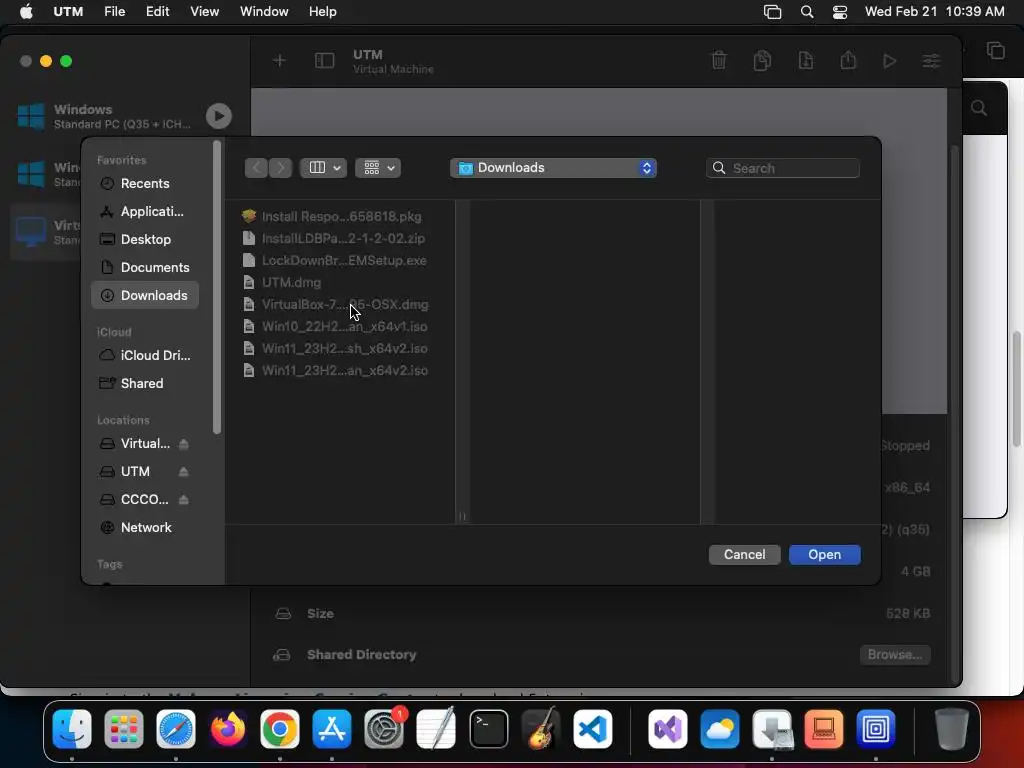The image size is (1024, 768).
Task: Click the column resize handle
Action: pyautogui.click(x=462, y=517)
